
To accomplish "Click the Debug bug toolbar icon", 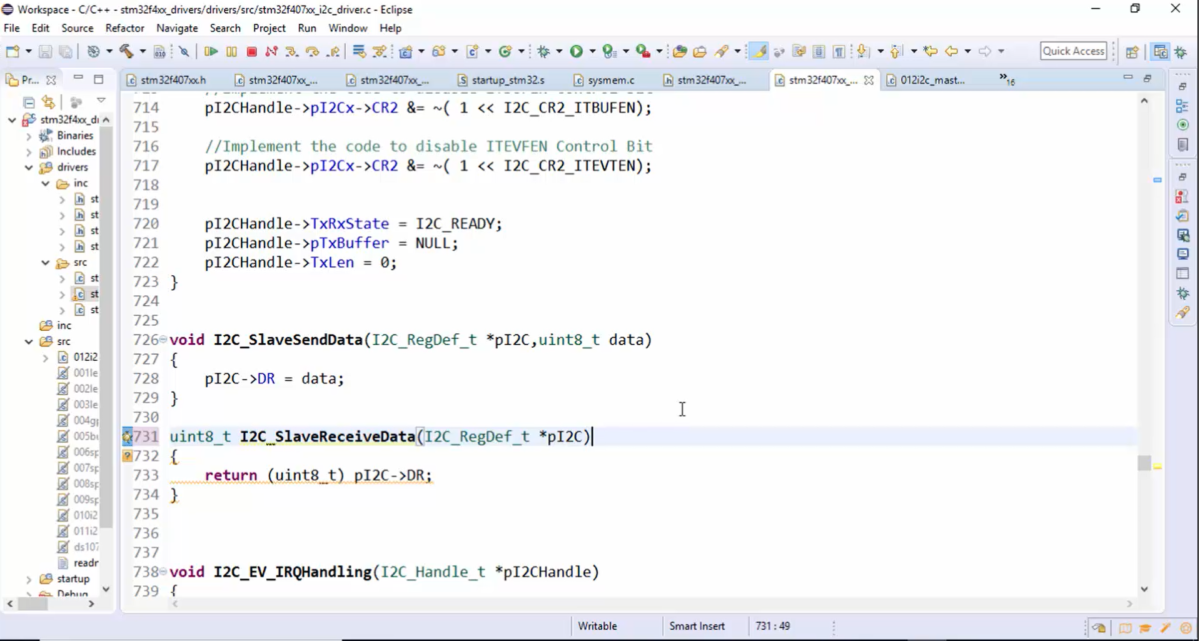I will point(543,51).
